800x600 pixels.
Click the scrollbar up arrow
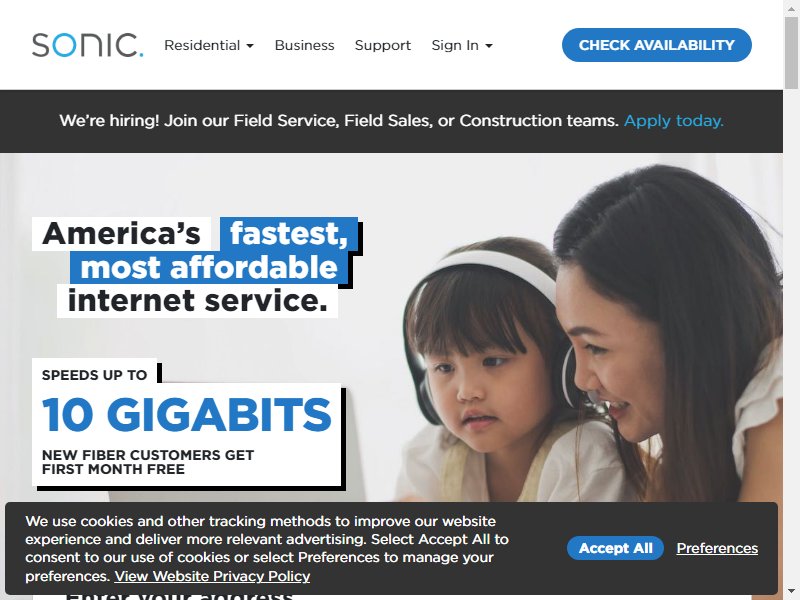[791, 6]
